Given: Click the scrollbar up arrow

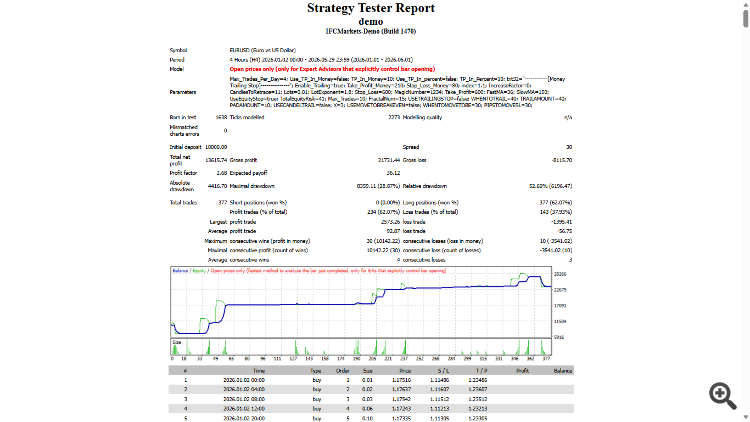Looking at the screenshot, I should (746, 3).
